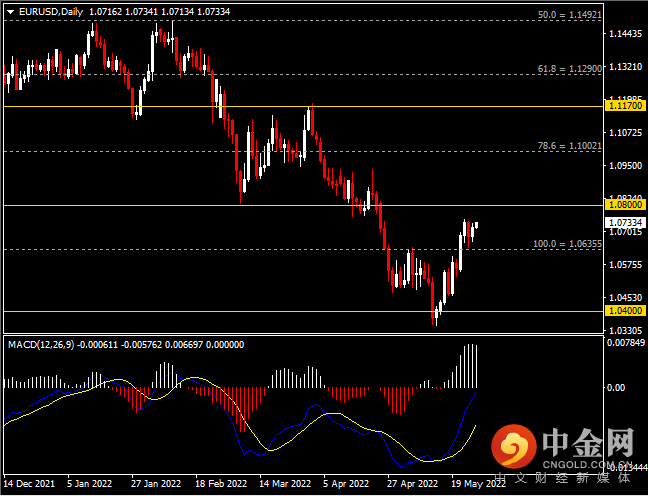Screen dimensions: 648x496
Task: Click the 5 Apr 2022 date label
Action: [346, 484]
